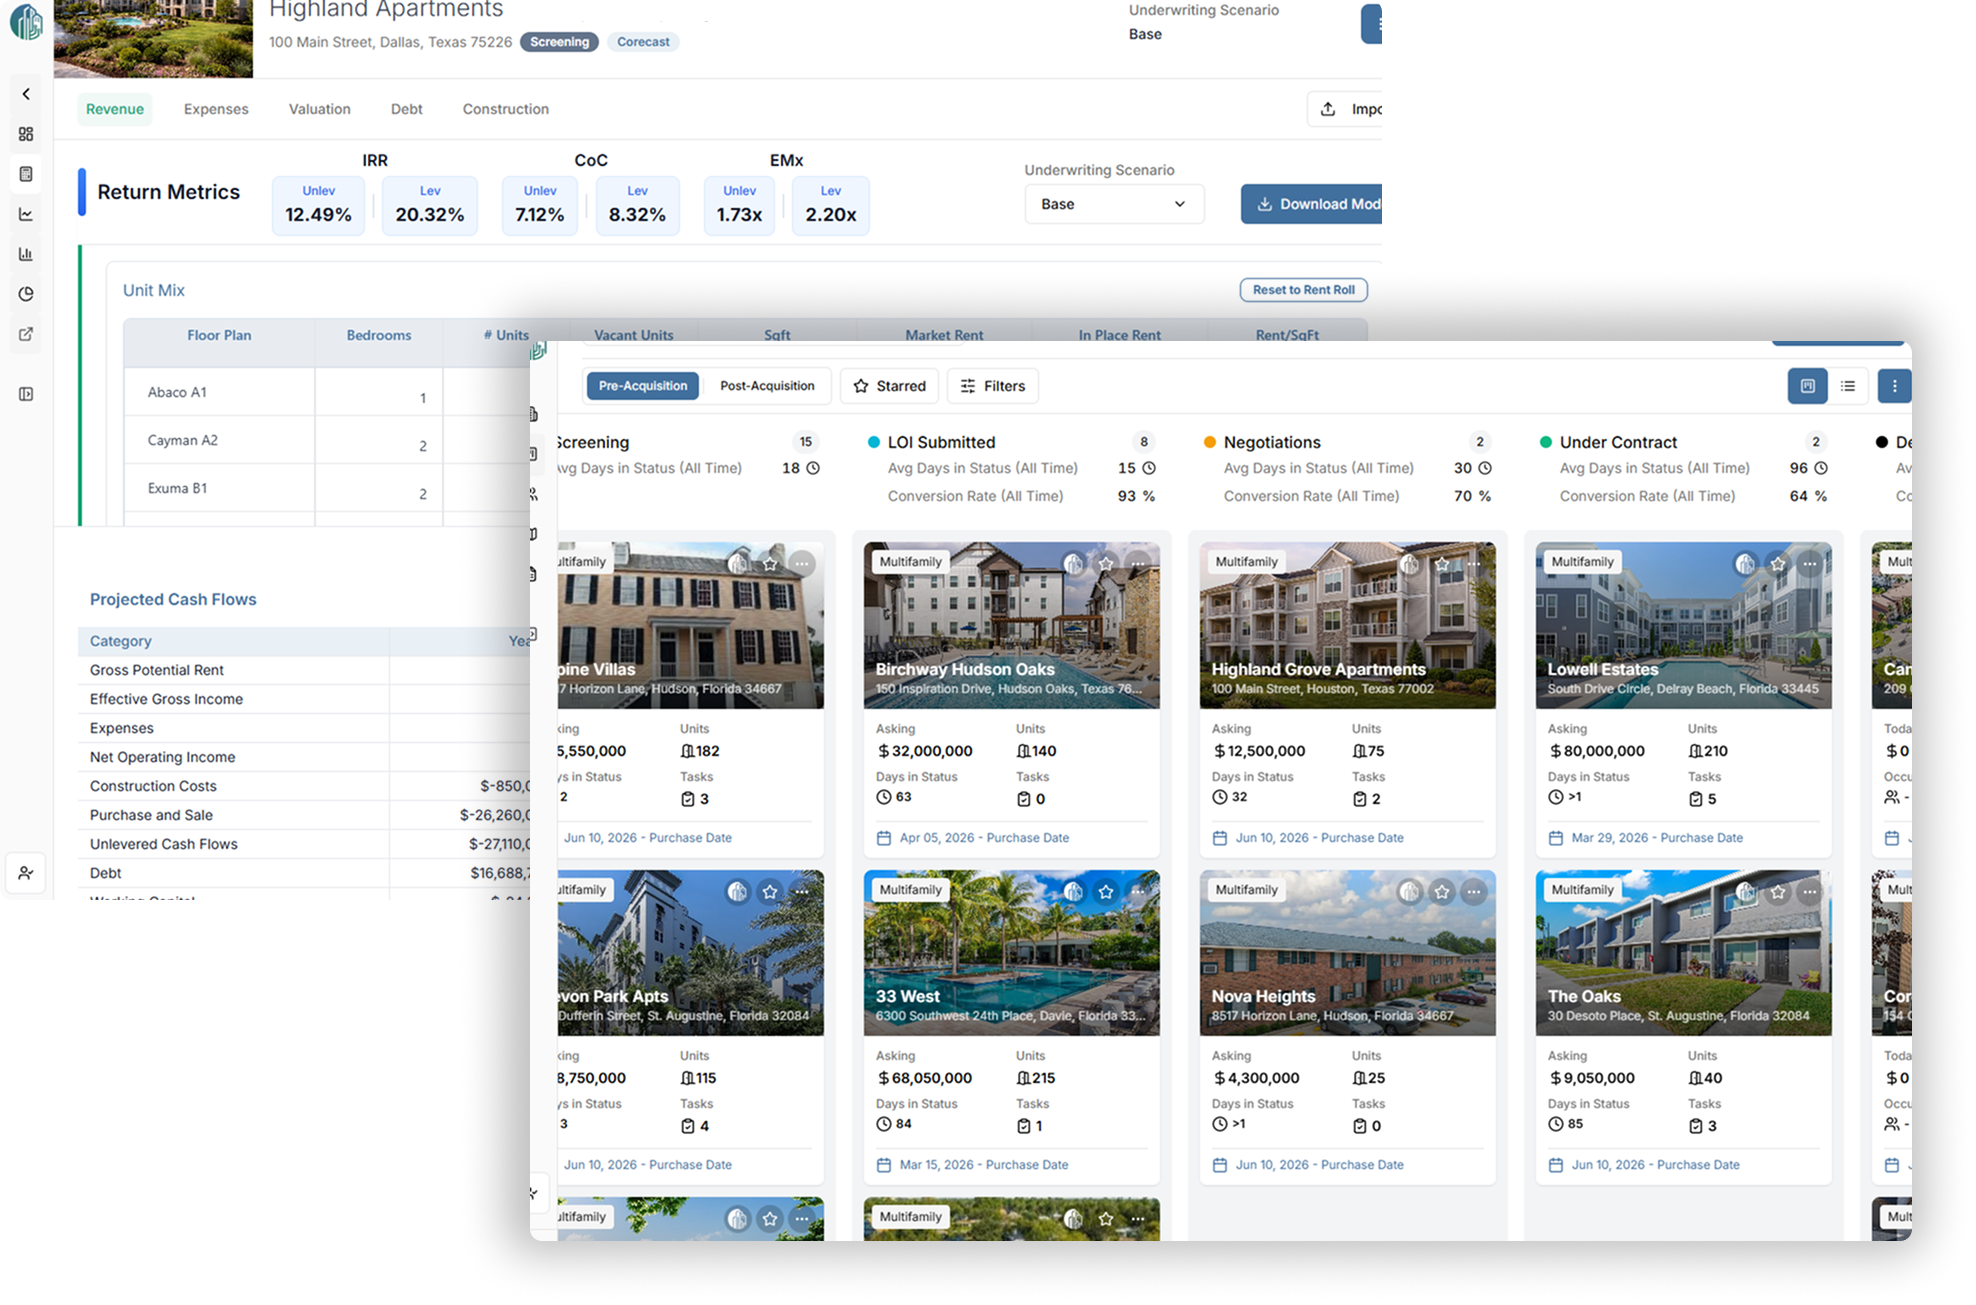Click Reset to Rent Roll button
The image size is (1976, 1305).
tap(1303, 290)
